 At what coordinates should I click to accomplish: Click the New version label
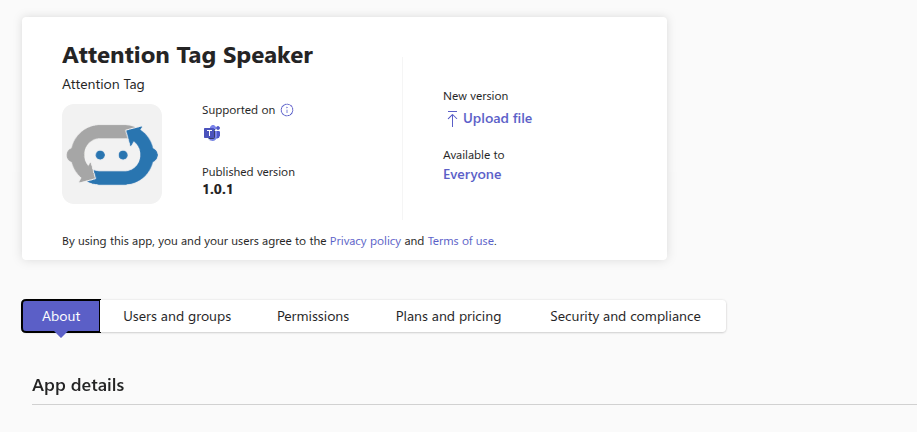tap(475, 96)
